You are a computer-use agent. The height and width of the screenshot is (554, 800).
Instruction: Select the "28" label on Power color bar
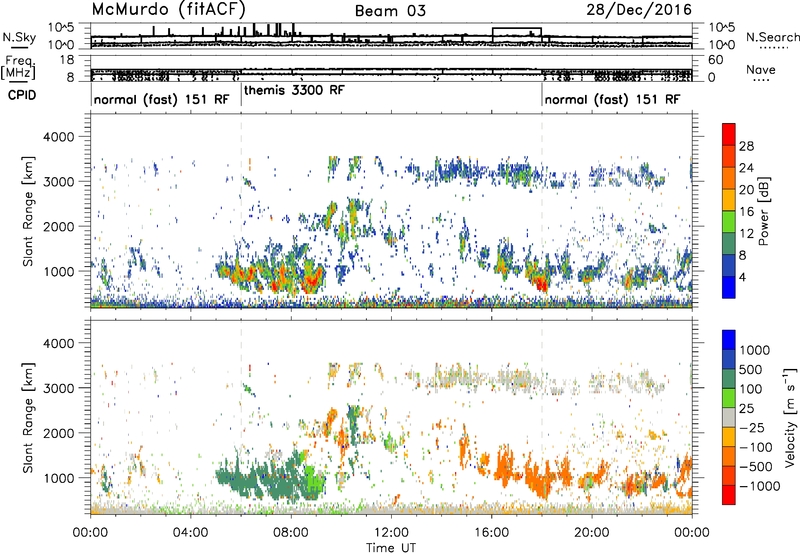pyautogui.click(x=746, y=146)
